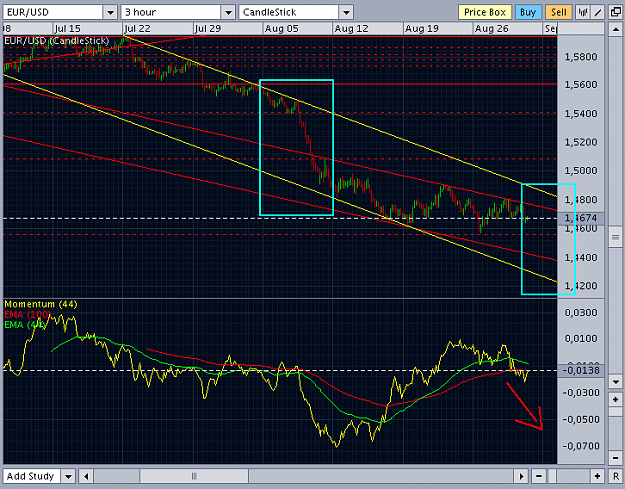
Task: Click the vertical scroll up arrow
Action: (x=615, y=29)
